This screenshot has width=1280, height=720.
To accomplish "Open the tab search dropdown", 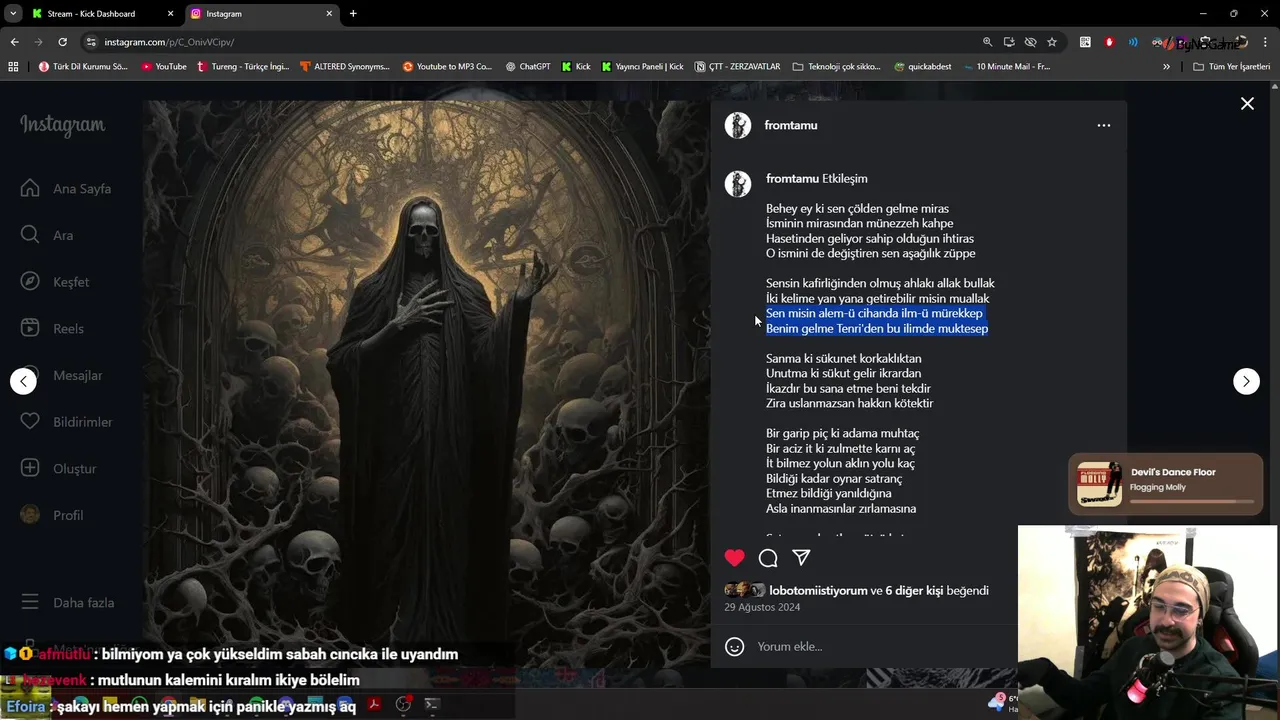I will click(x=13, y=14).
